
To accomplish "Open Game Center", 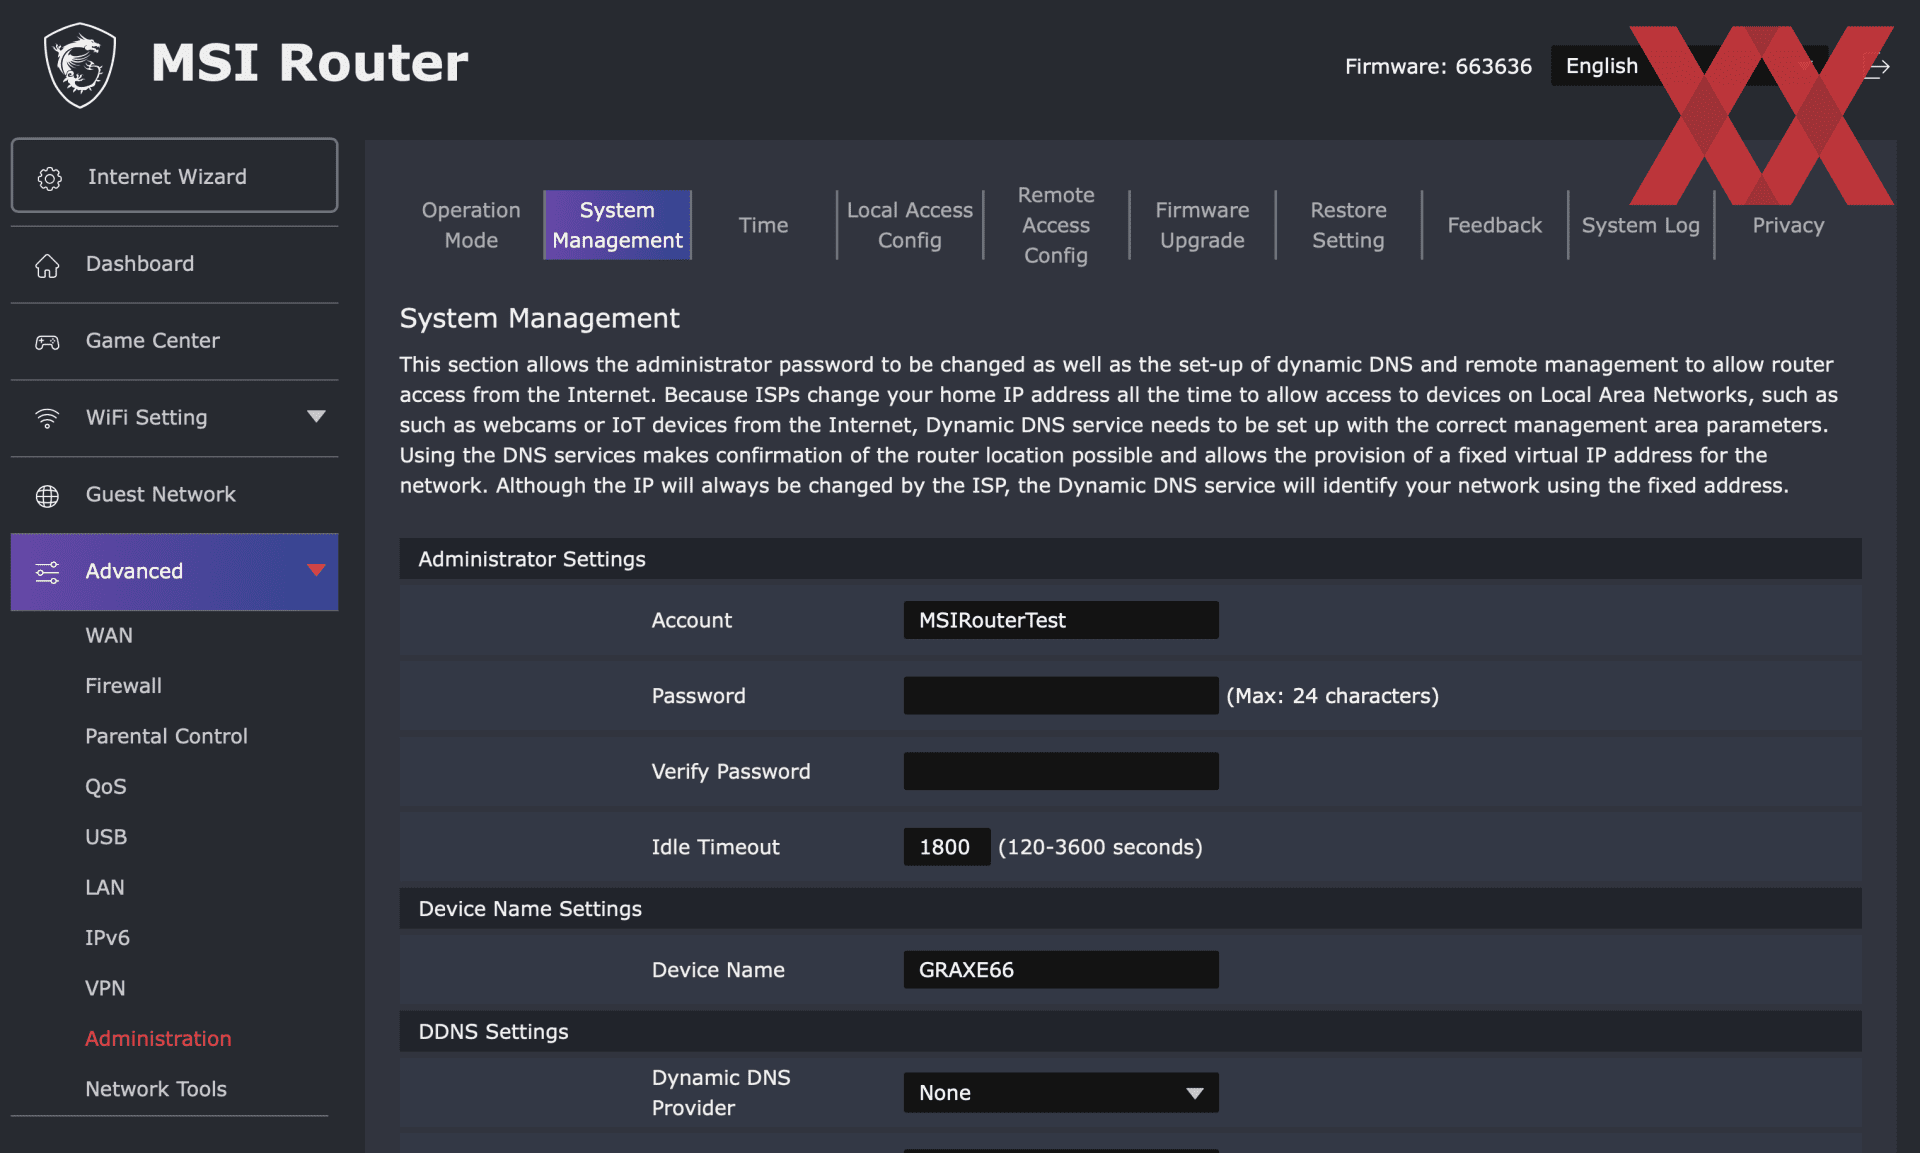I will 174,341.
